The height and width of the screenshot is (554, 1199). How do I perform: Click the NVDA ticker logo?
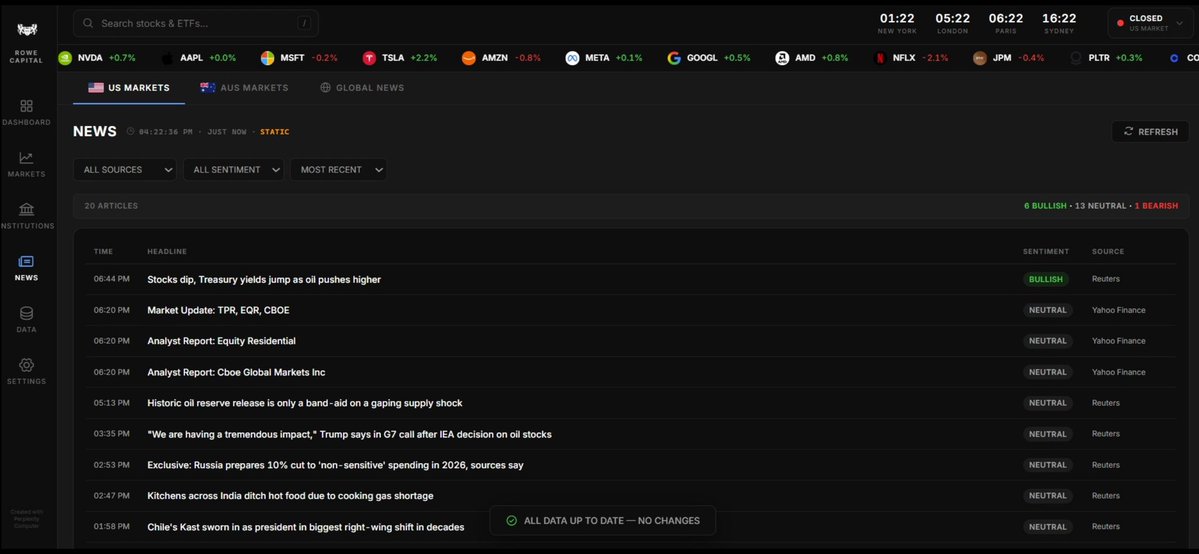coord(66,58)
